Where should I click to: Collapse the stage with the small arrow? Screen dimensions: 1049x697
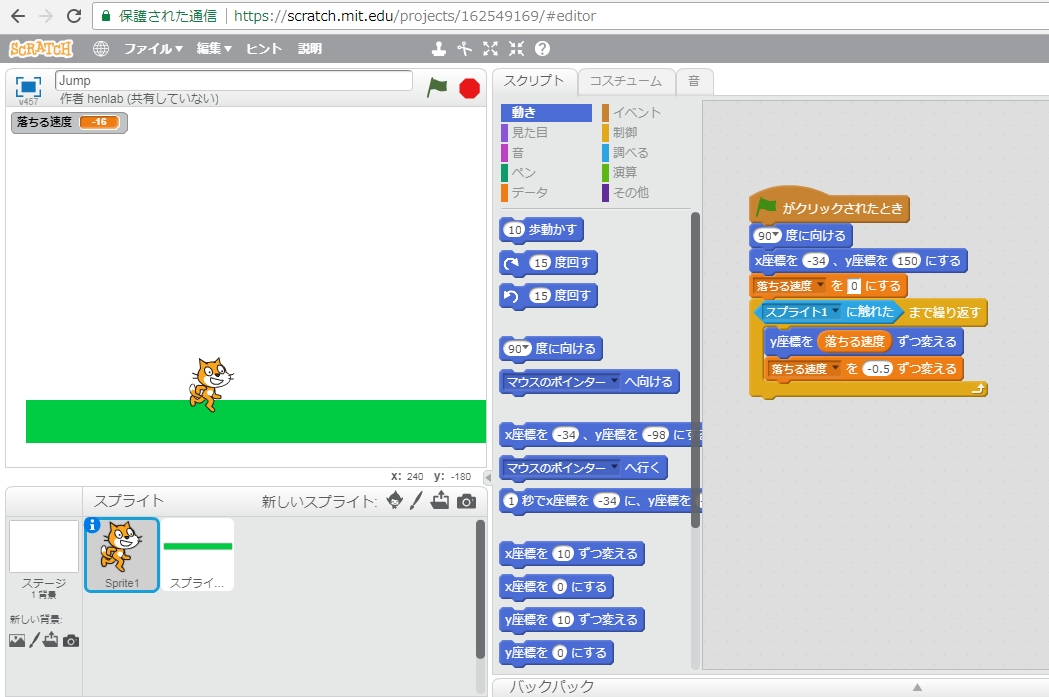tap(487, 477)
